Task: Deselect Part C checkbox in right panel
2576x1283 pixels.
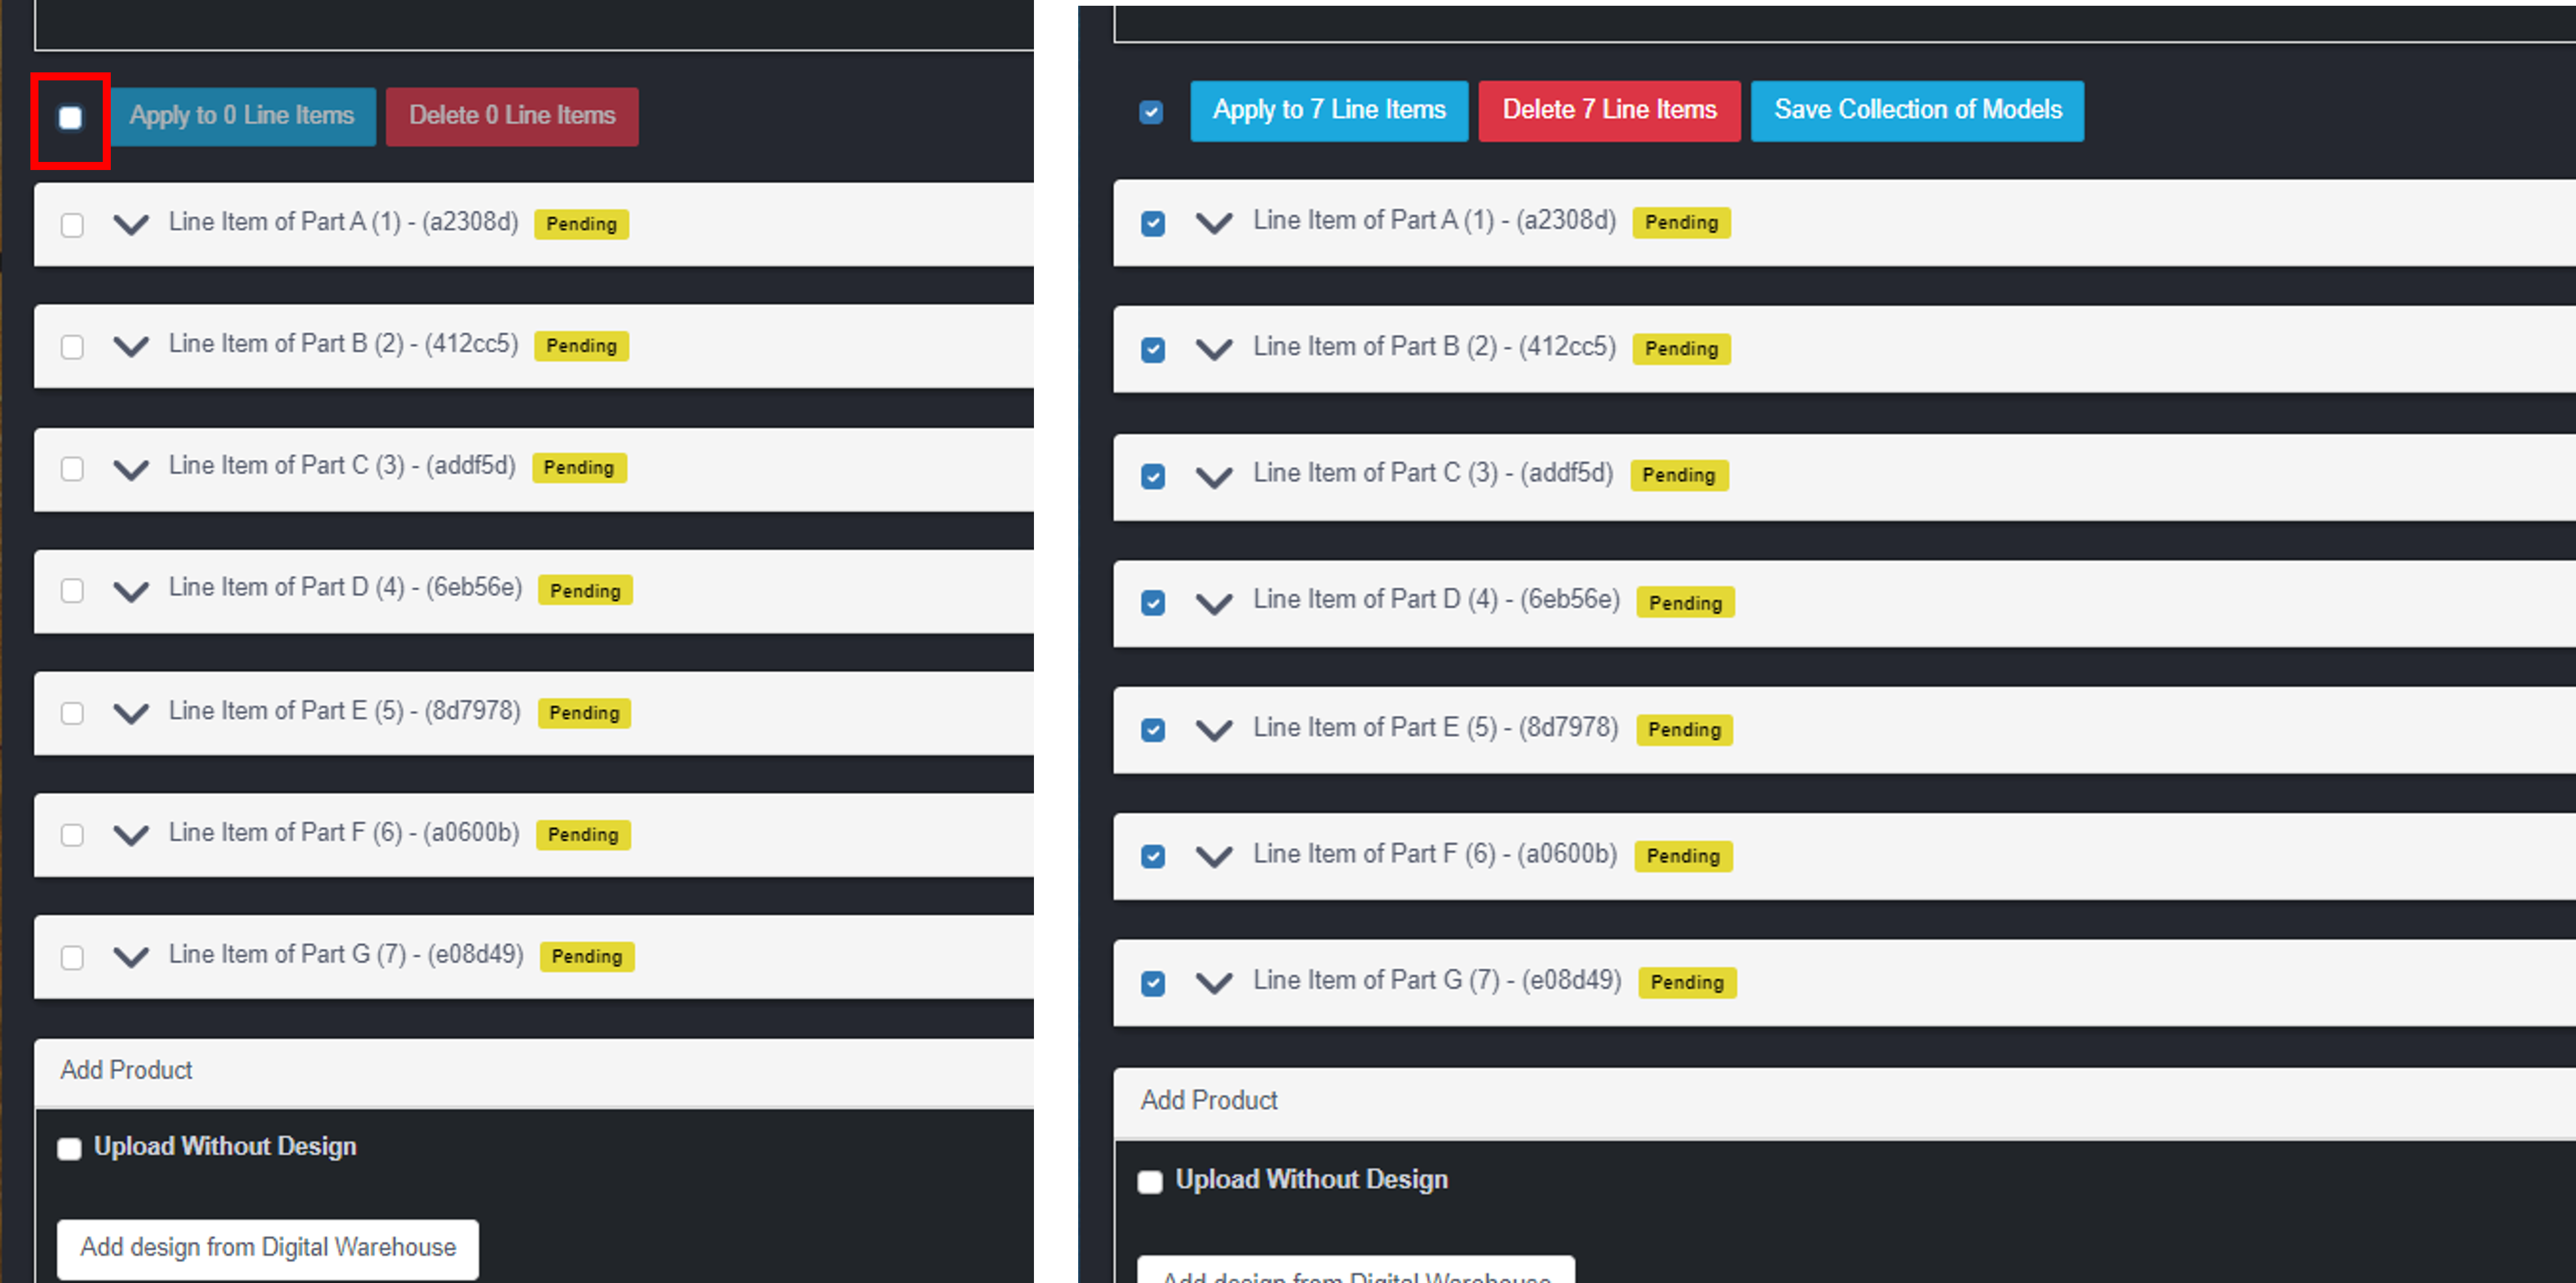Action: (x=1153, y=476)
